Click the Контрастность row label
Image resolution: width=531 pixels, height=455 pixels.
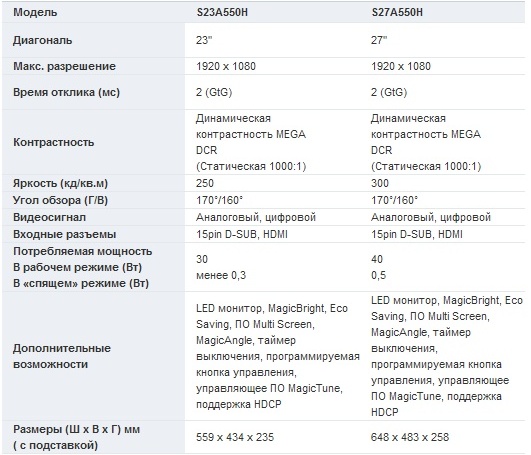tap(54, 142)
